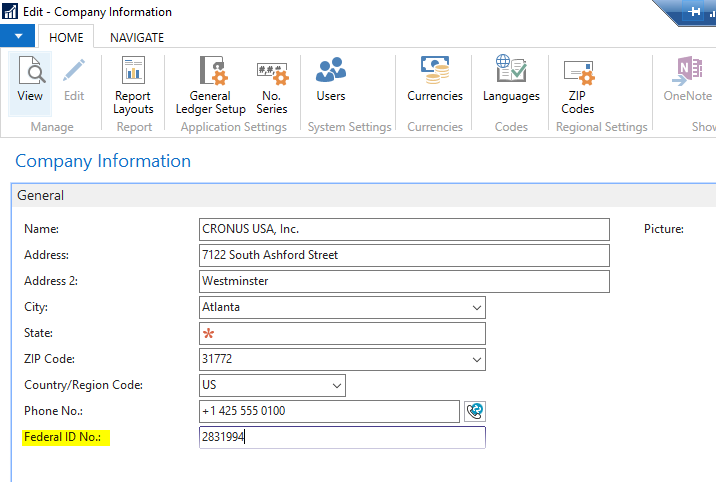Open the No. Series settings
This screenshot has width=716, height=482.
pyautogui.click(x=272, y=85)
